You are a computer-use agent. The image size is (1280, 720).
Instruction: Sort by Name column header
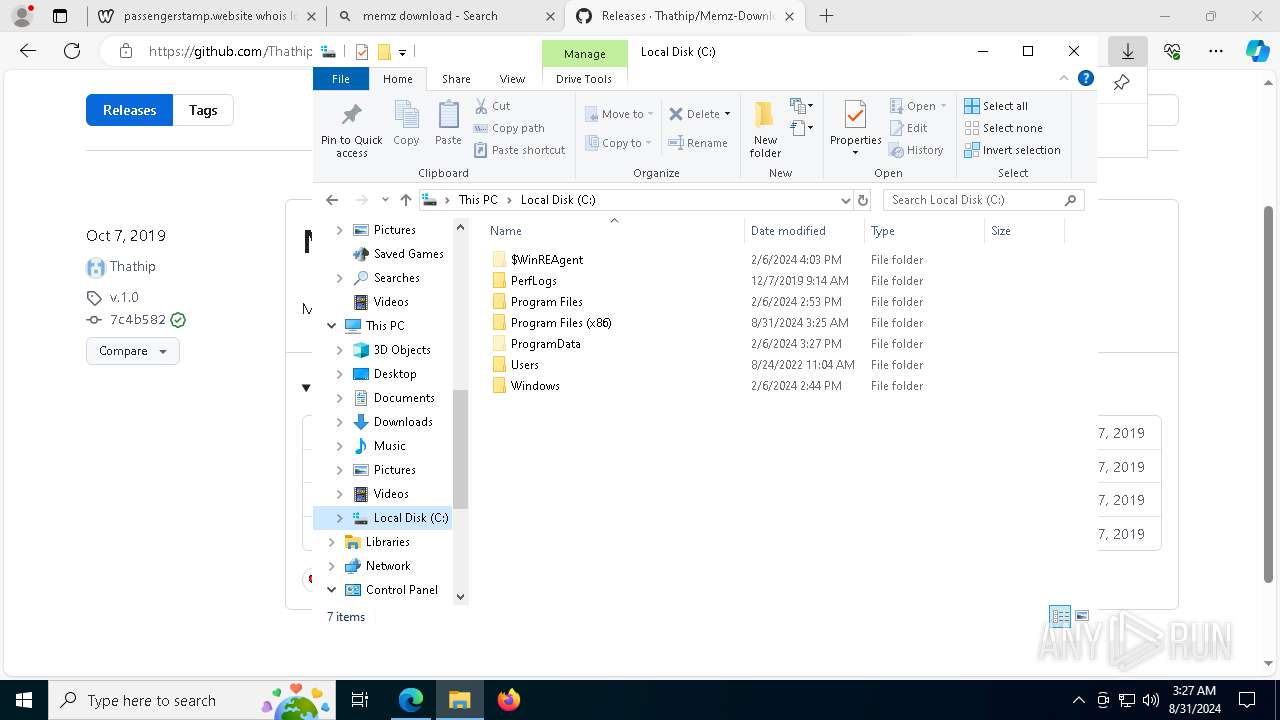(x=614, y=231)
